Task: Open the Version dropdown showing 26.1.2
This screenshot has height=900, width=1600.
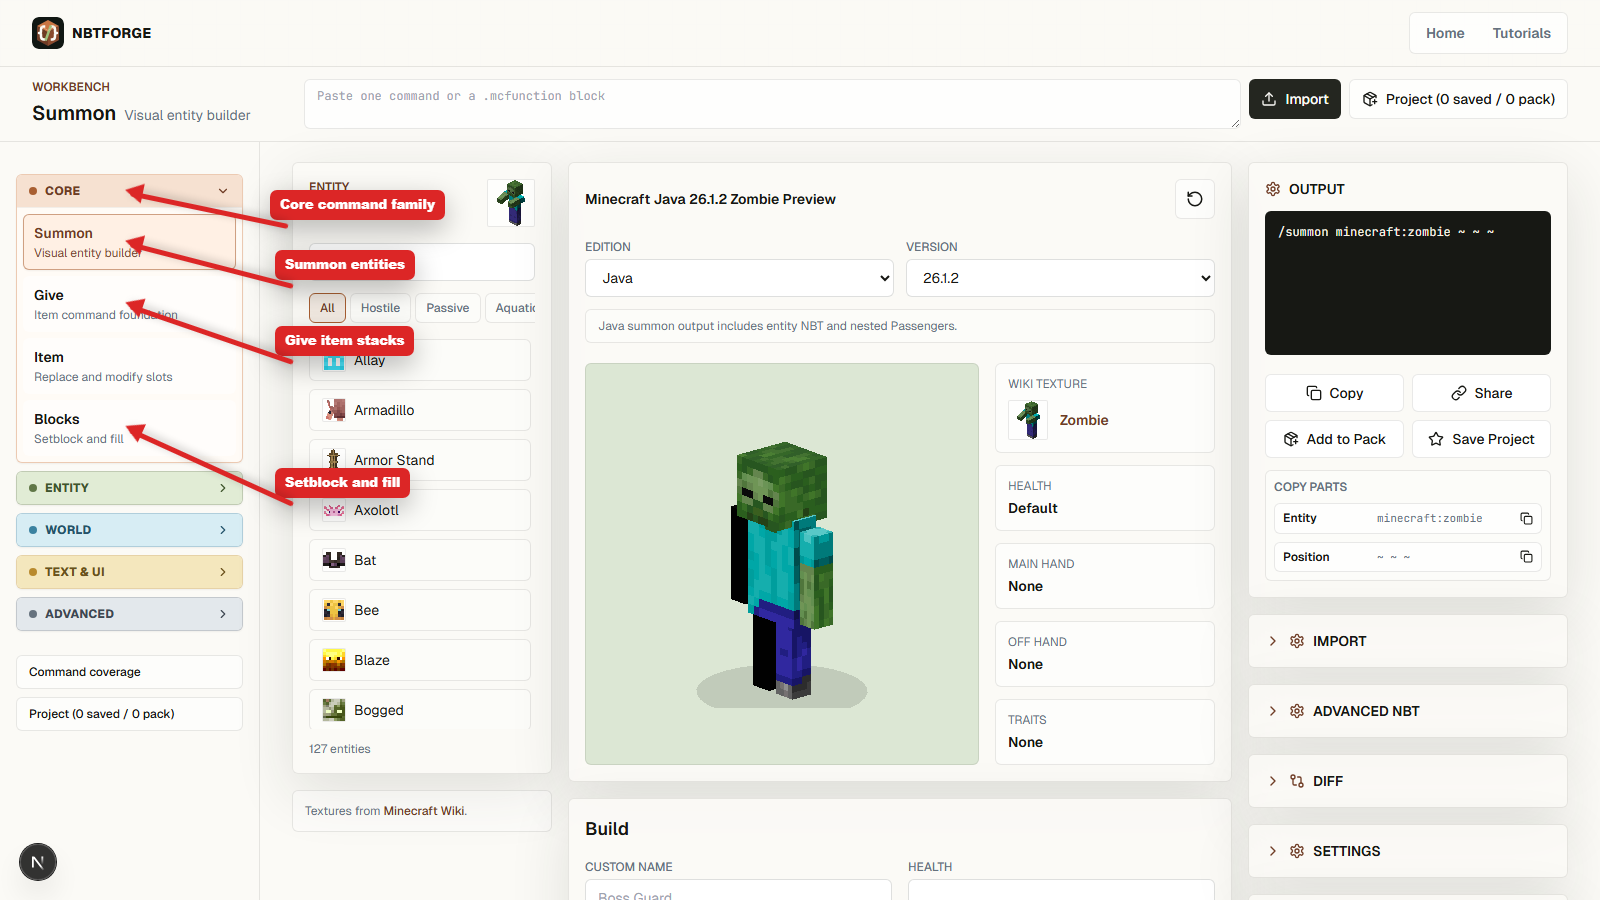Action: coord(1060,278)
